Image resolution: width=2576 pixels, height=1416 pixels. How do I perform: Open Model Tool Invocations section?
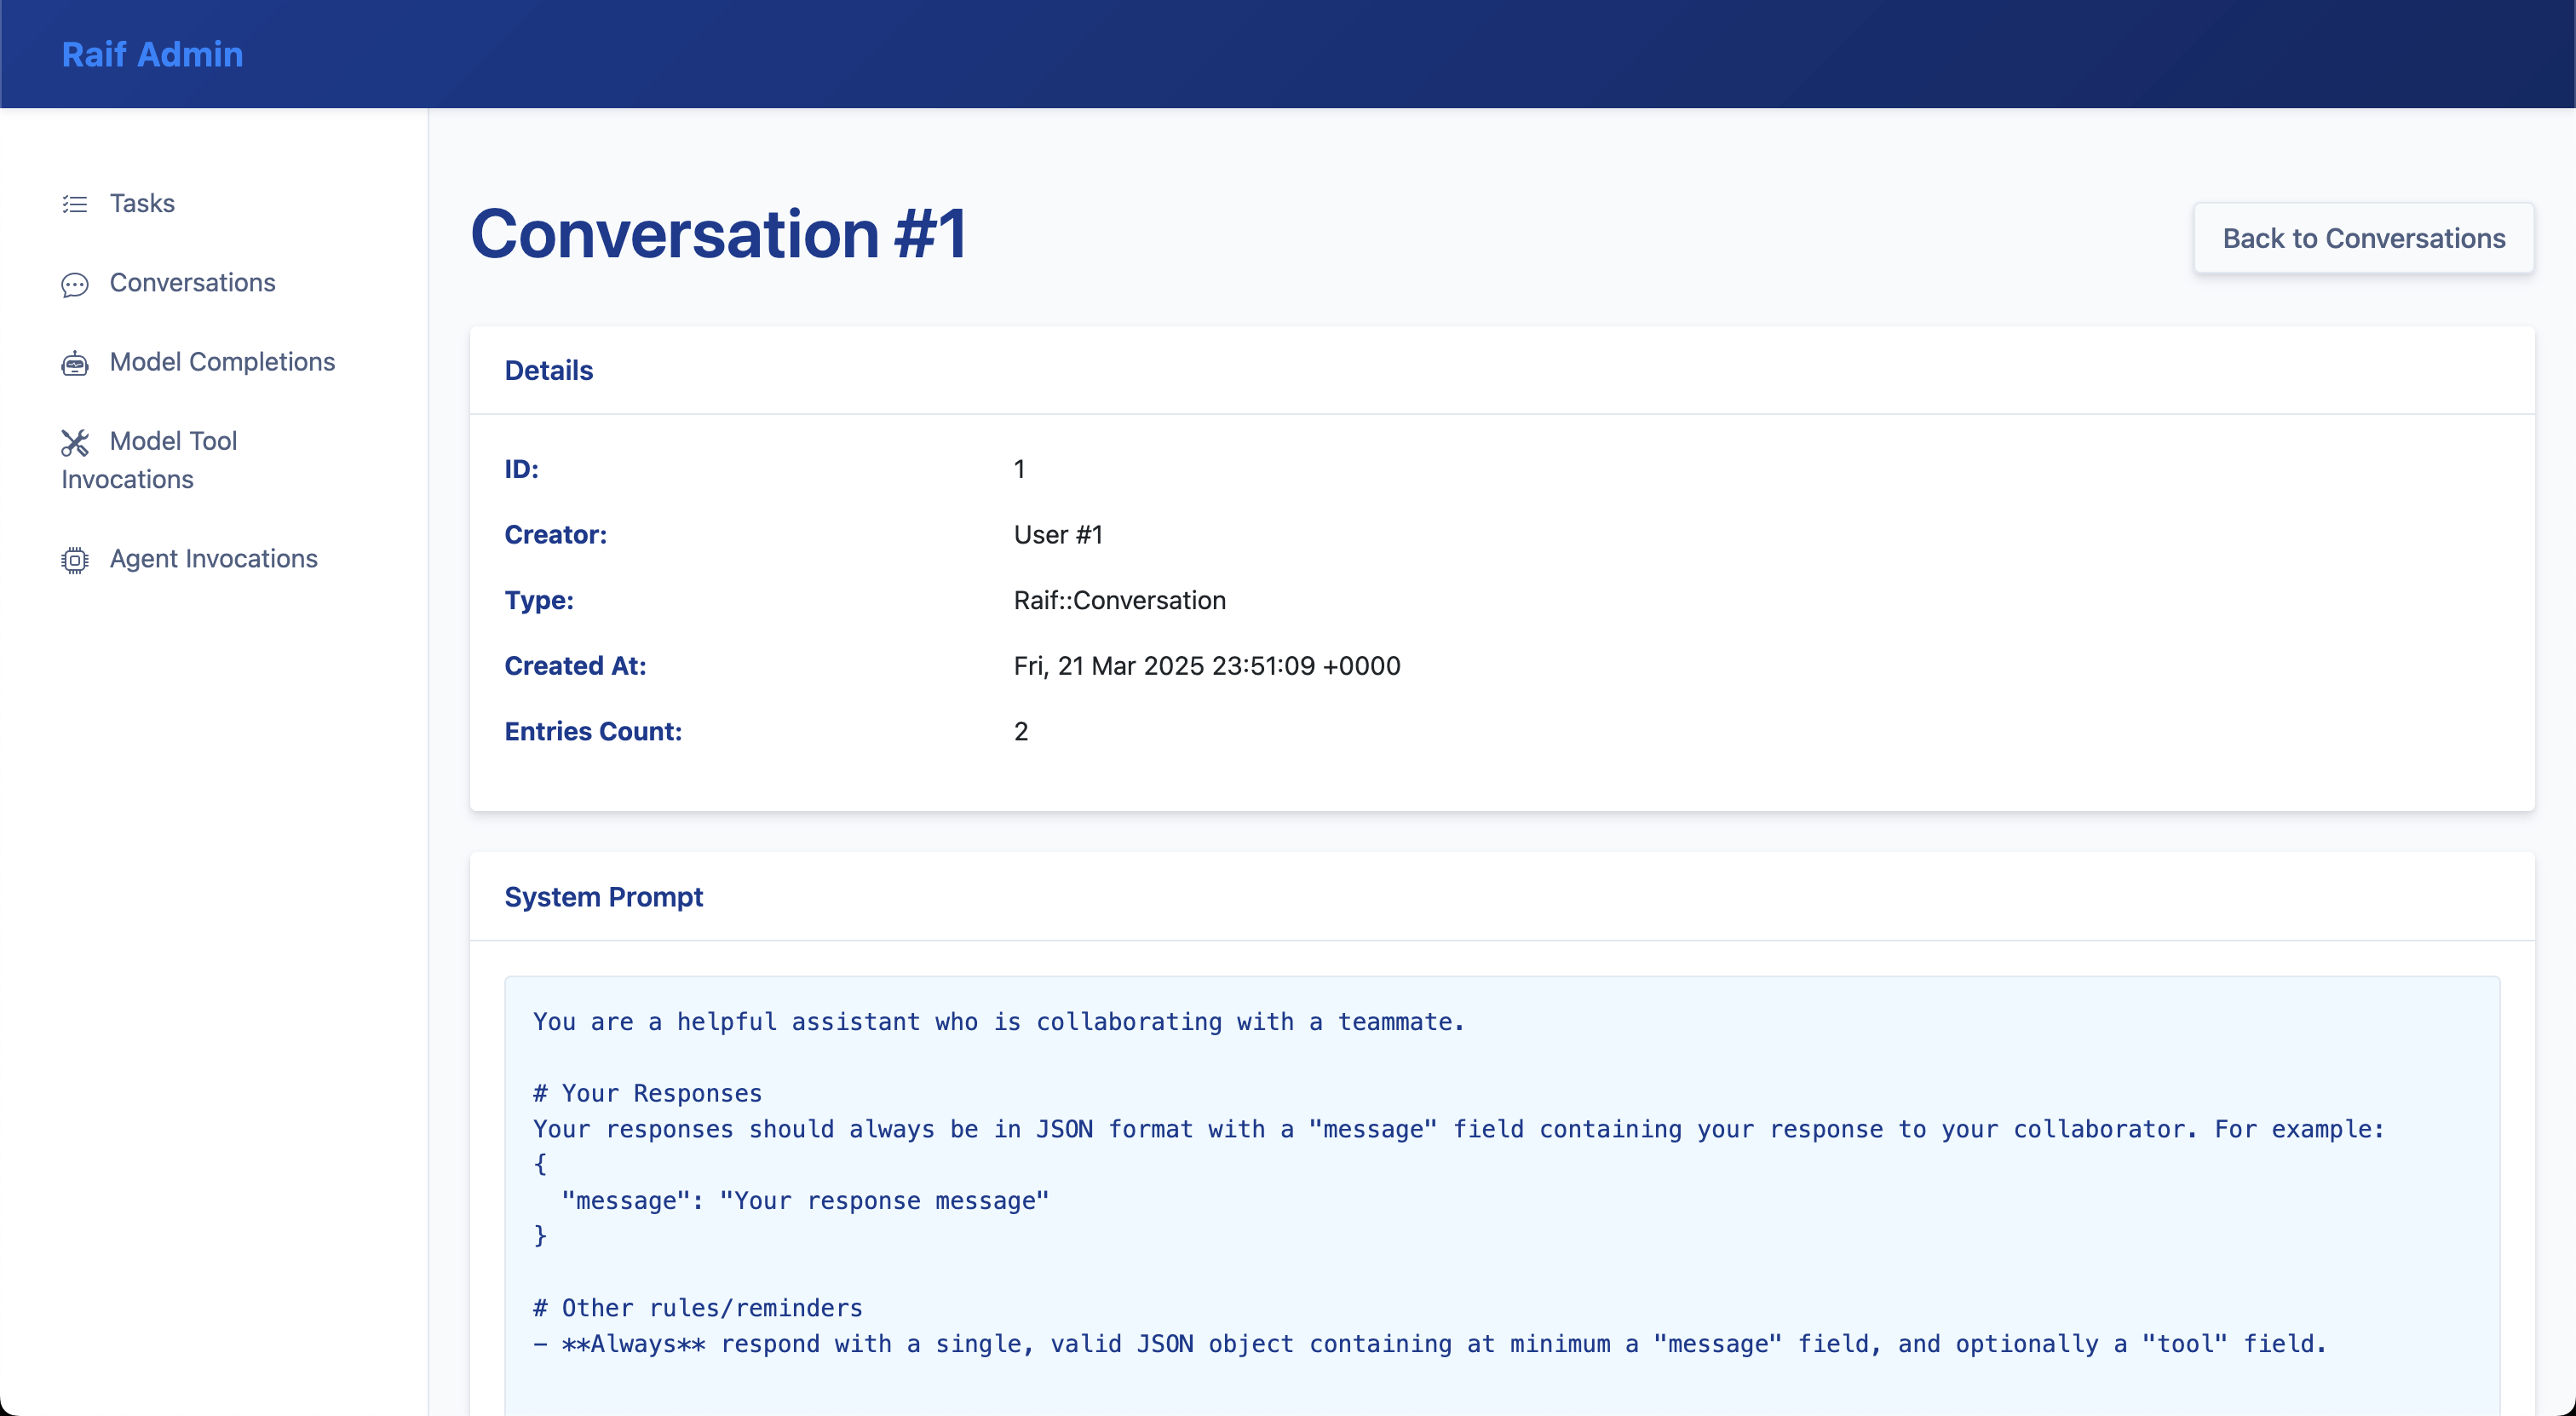click(149, 460)
